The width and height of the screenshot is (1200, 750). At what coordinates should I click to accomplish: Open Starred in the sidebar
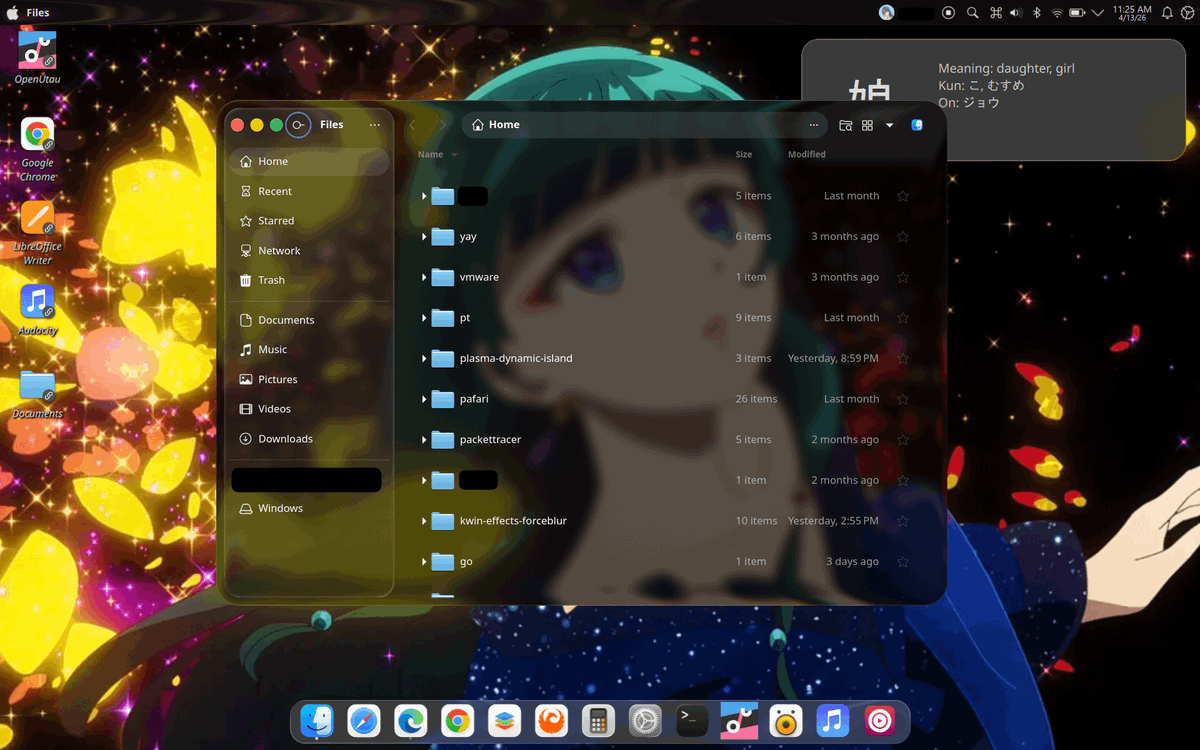pos(309,221)
